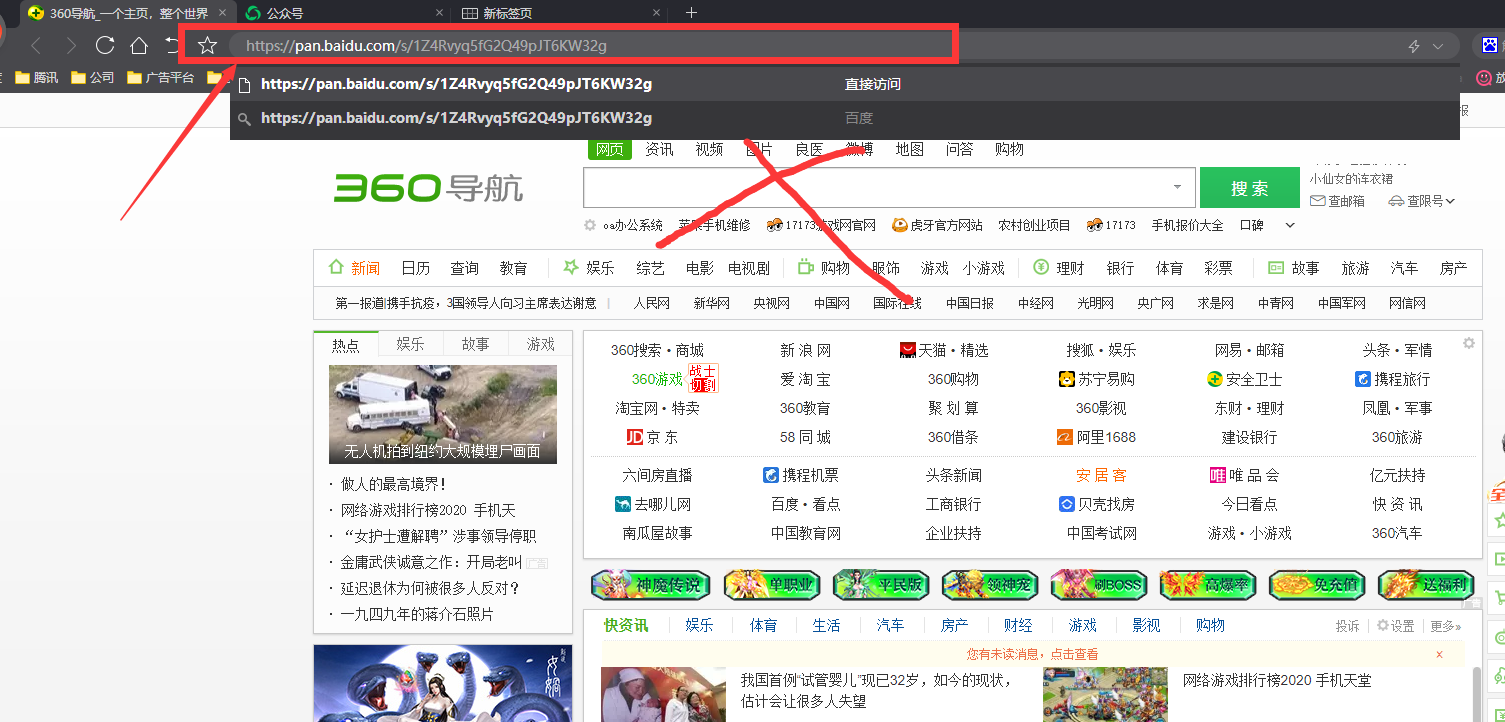Open the 故事 category with book icon
This screenshot has height=722, width=1505.
click(1294, 268)
